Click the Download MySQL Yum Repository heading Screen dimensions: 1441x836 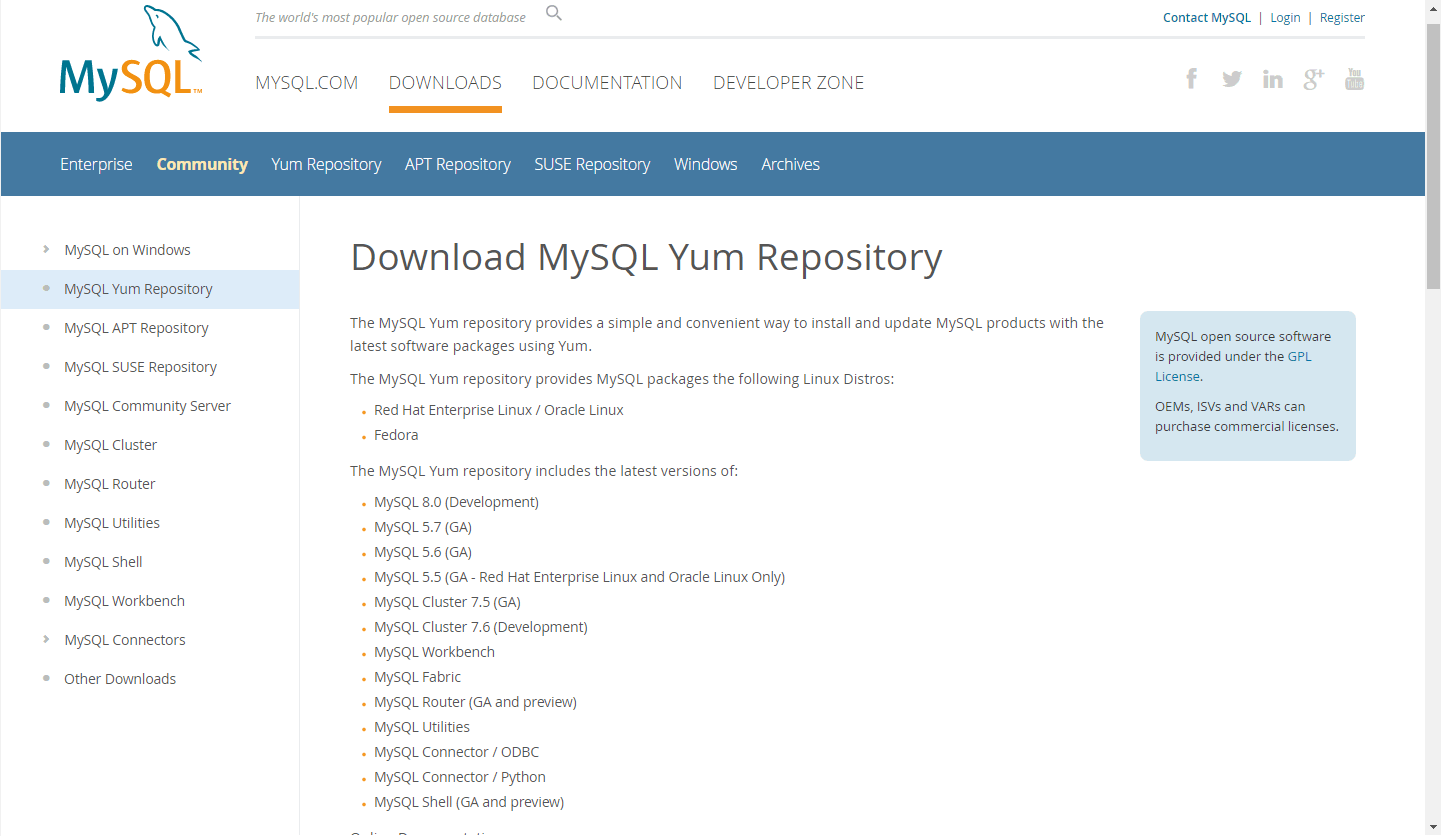[x=646, y=258]
